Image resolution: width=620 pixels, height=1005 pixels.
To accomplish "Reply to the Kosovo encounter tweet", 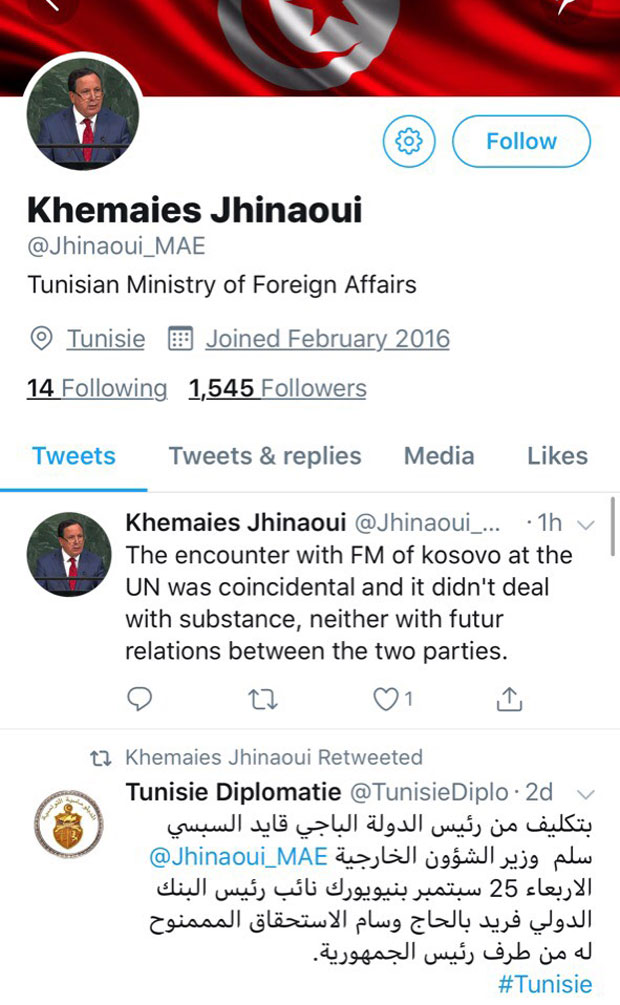I will [141, 700].
